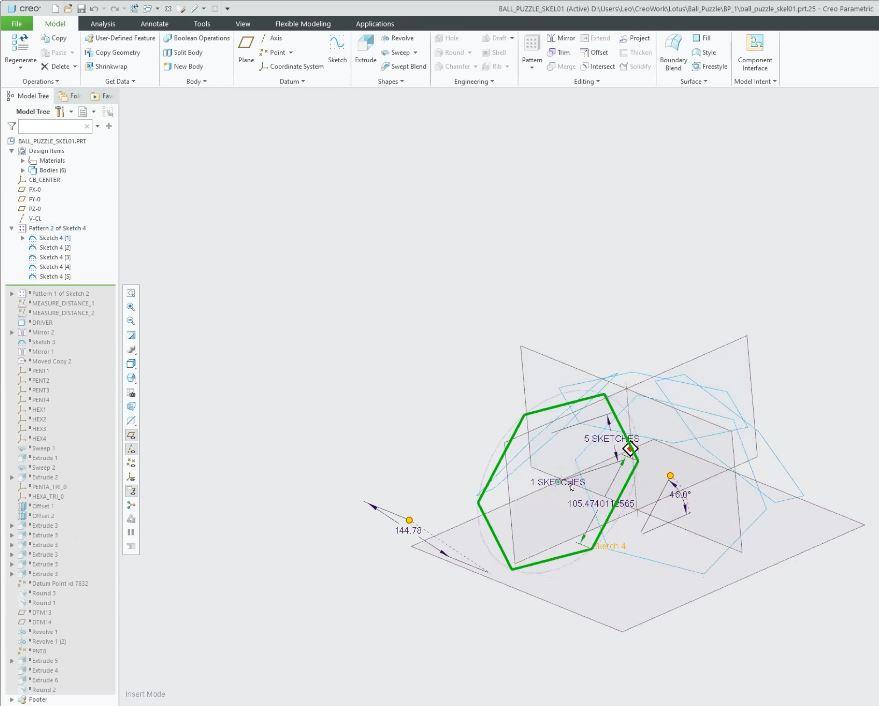Click the Sketch tool icon
The image size is (879, 706).
[x=337, y=47]
